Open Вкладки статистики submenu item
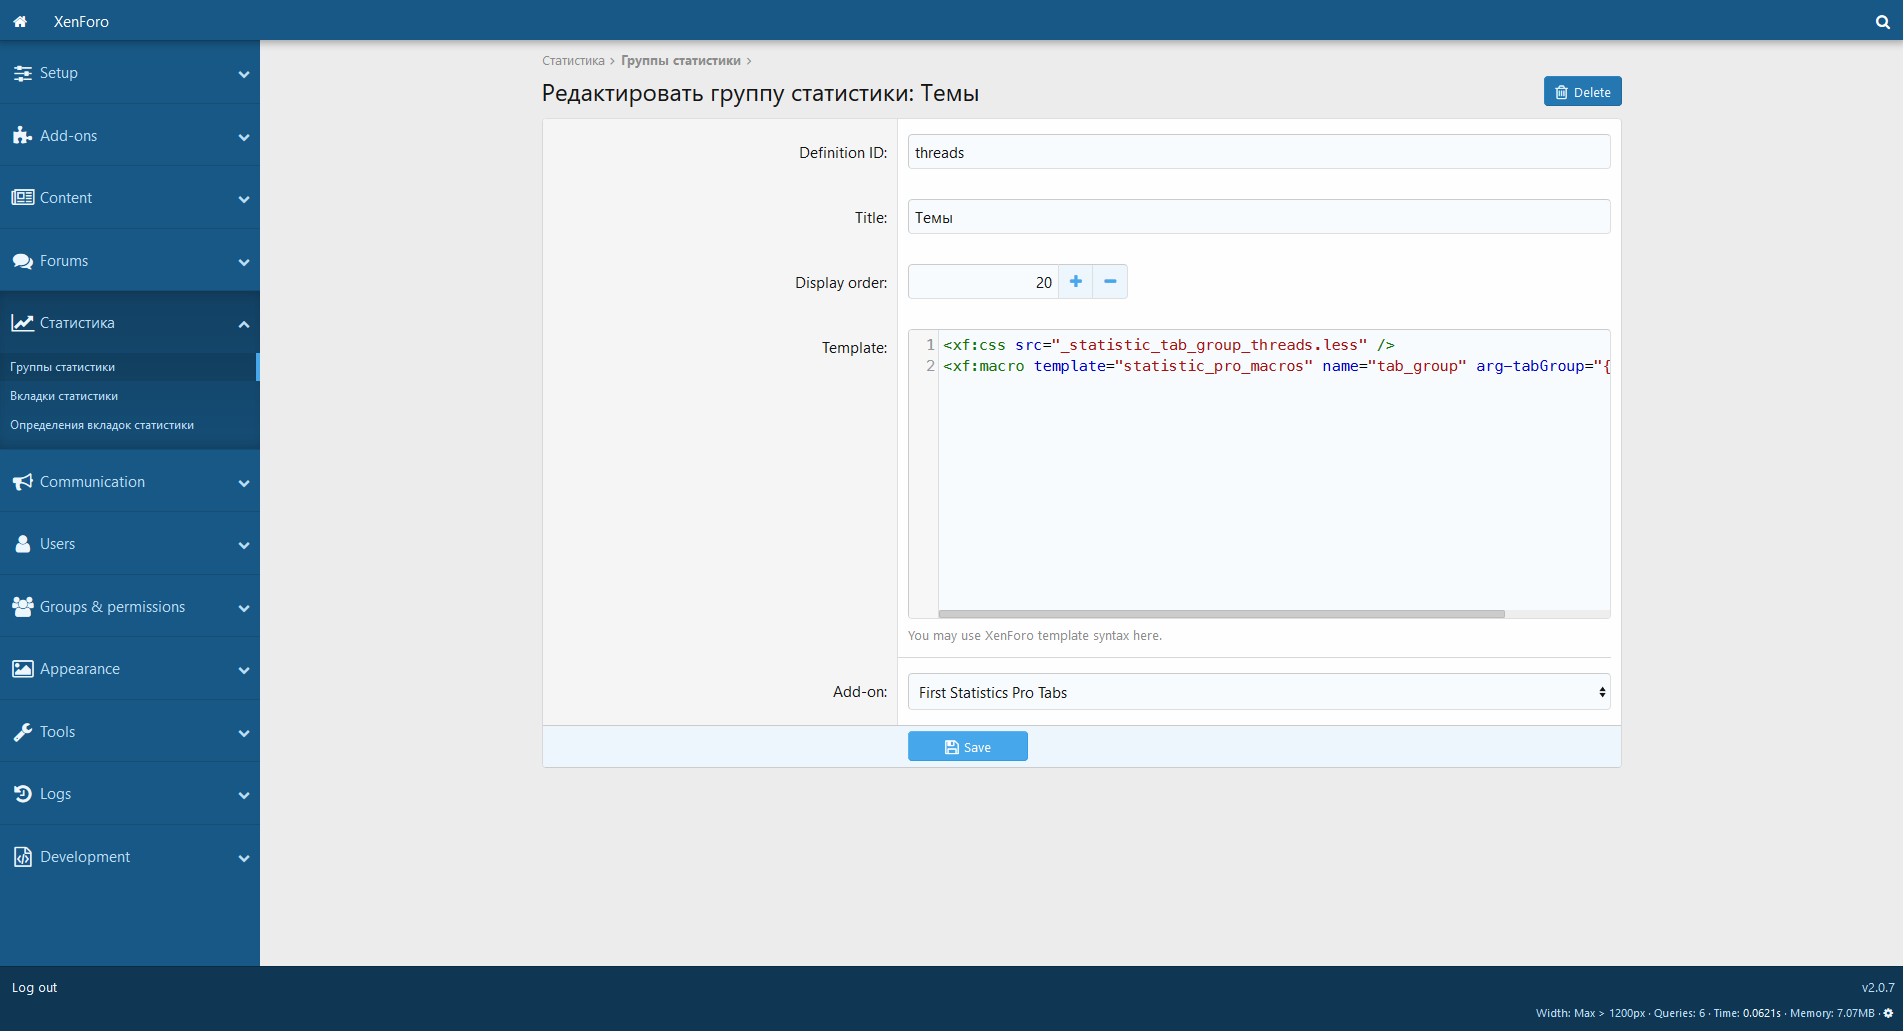Screen dimensions: 1903x1031 click(x=64, y=396)
